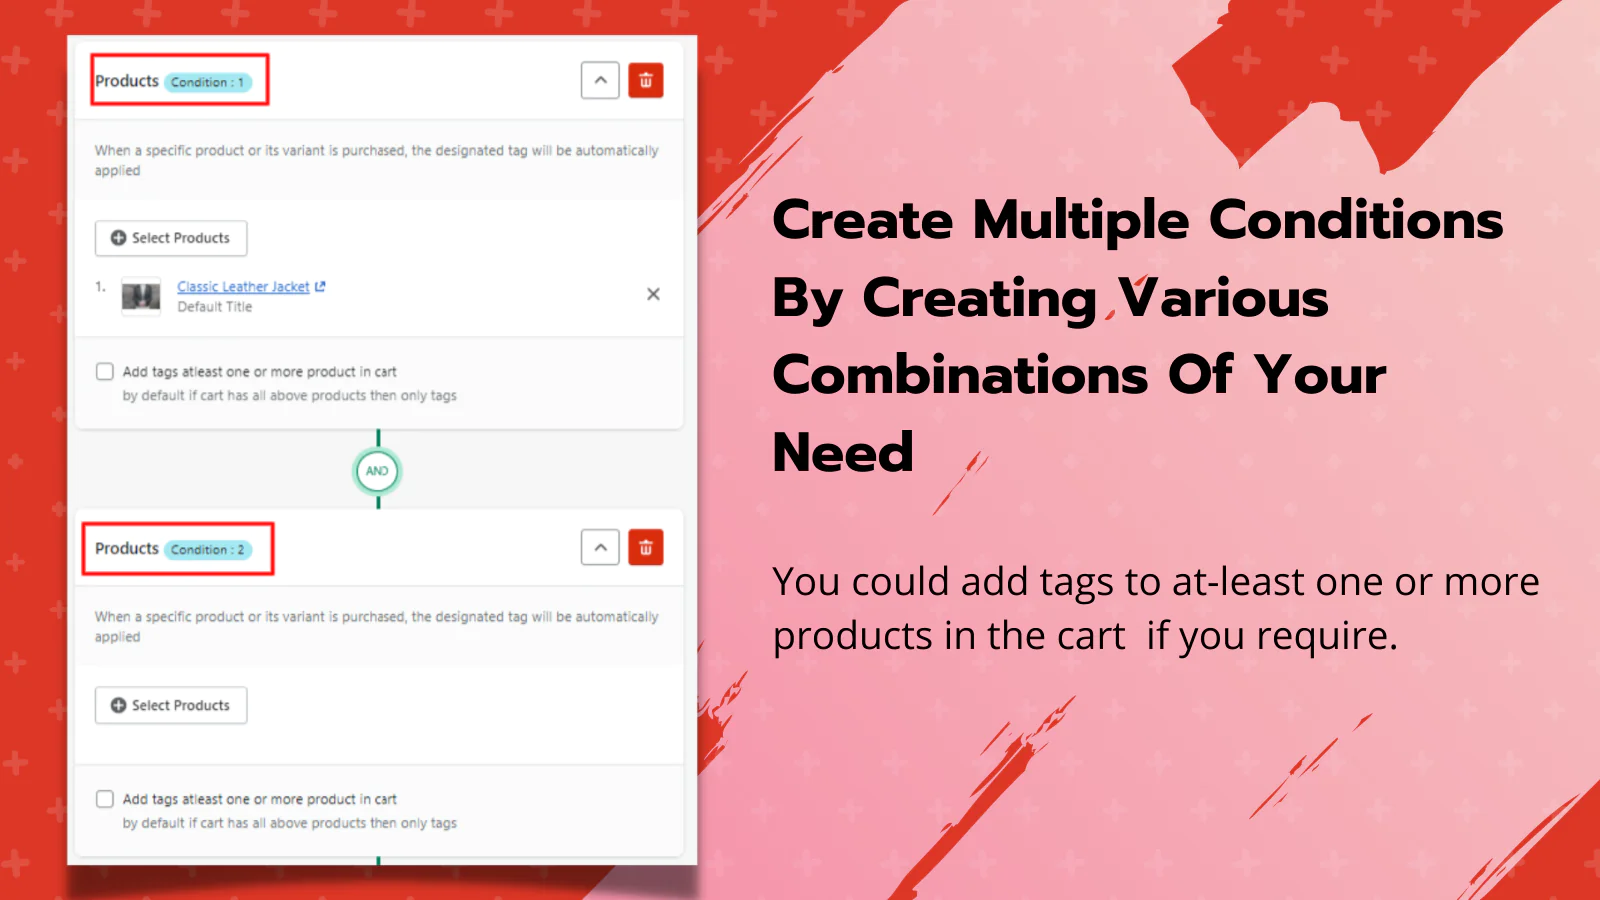Click the Products heading of Condition 1

[127, 81]
